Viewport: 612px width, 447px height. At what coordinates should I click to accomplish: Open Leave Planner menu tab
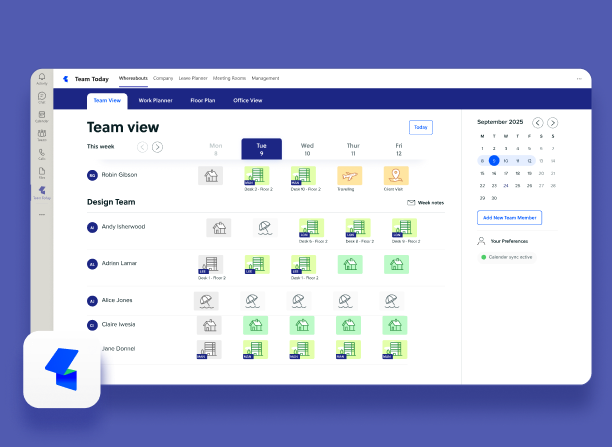click(193, 78)
